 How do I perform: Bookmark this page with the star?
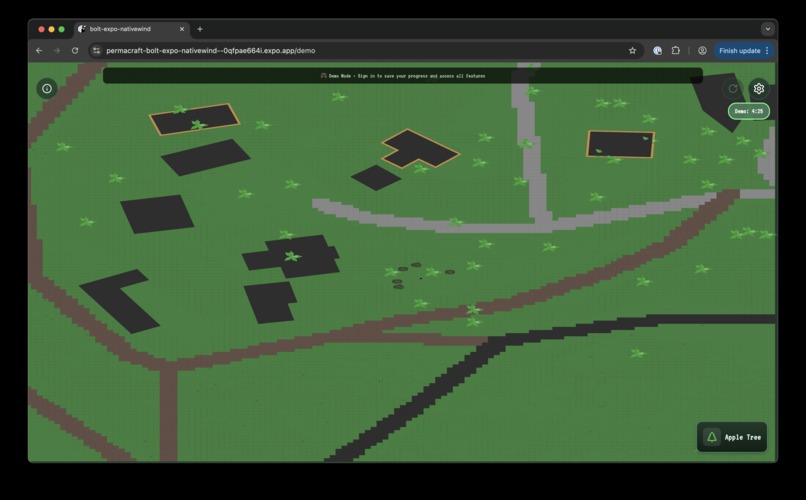coord(632,50)
